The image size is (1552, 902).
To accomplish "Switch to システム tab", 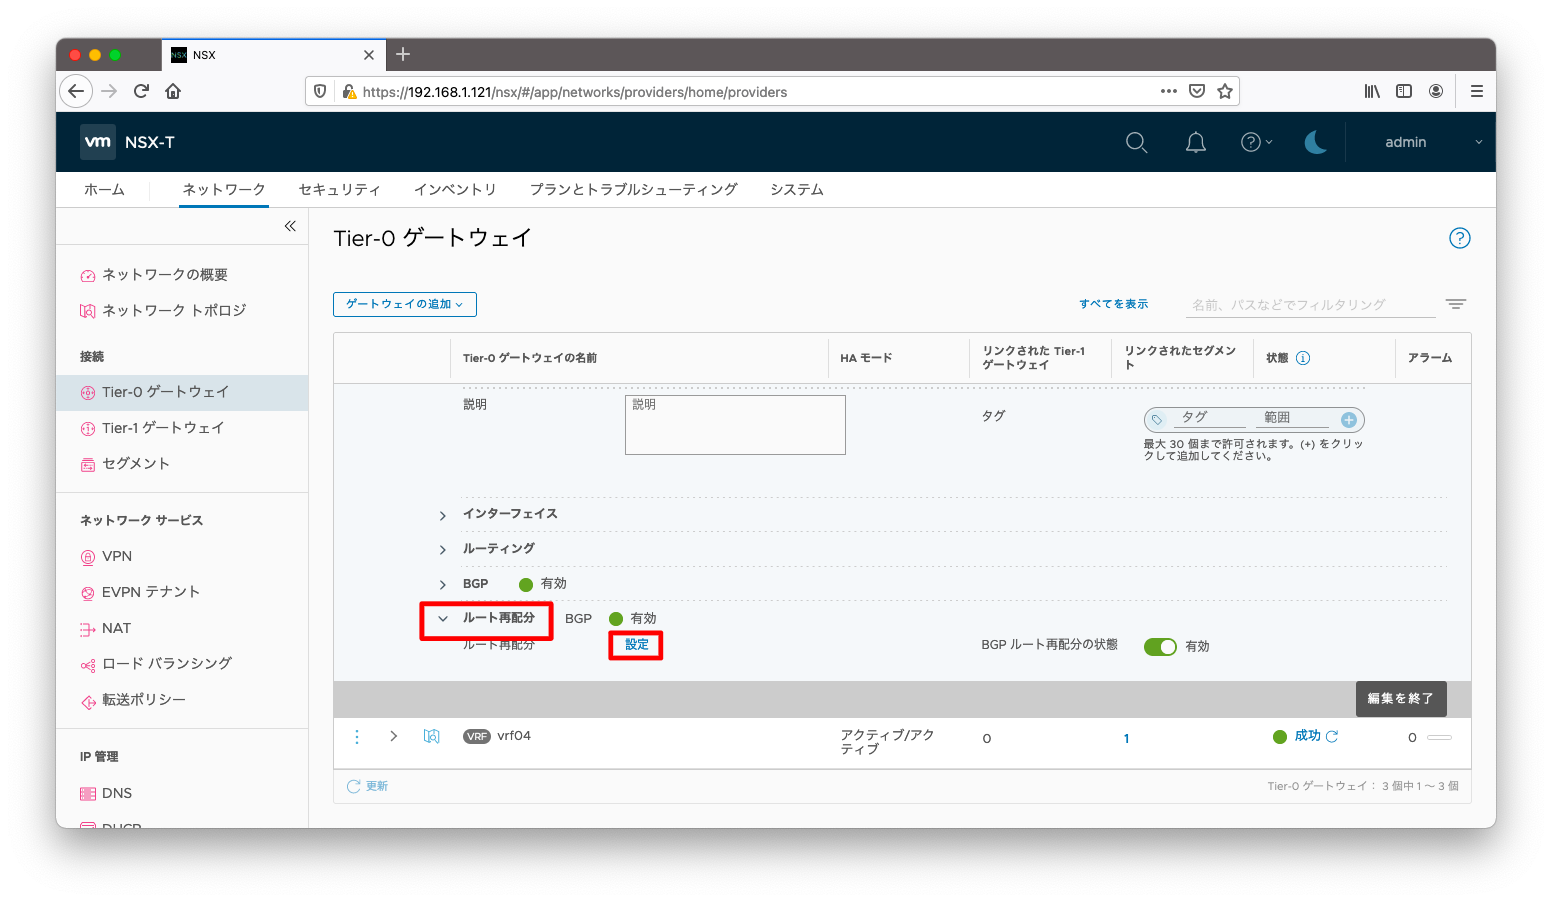I will (x=797, y=190).
